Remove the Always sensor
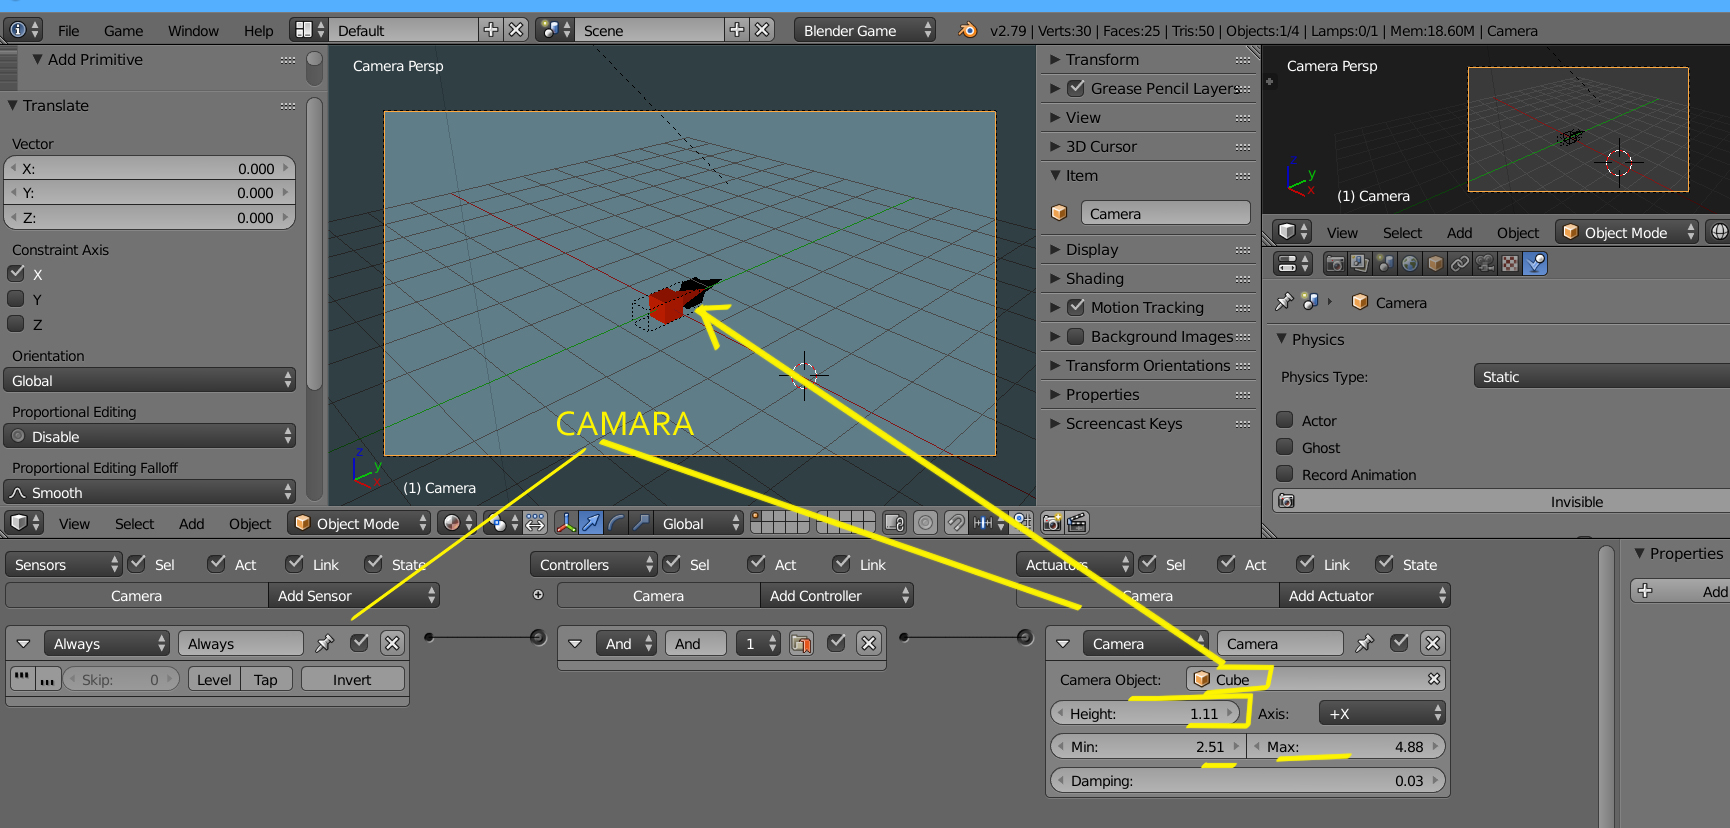 click(392, 643)
